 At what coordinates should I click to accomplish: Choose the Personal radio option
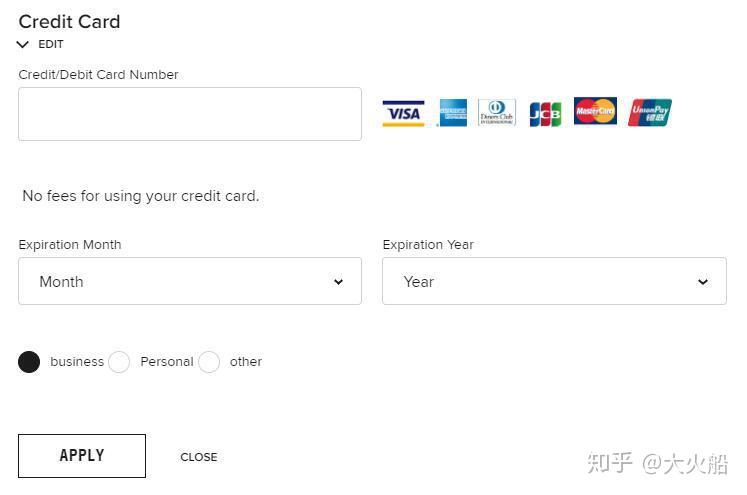pyautogui.click(x=119, y=362)
